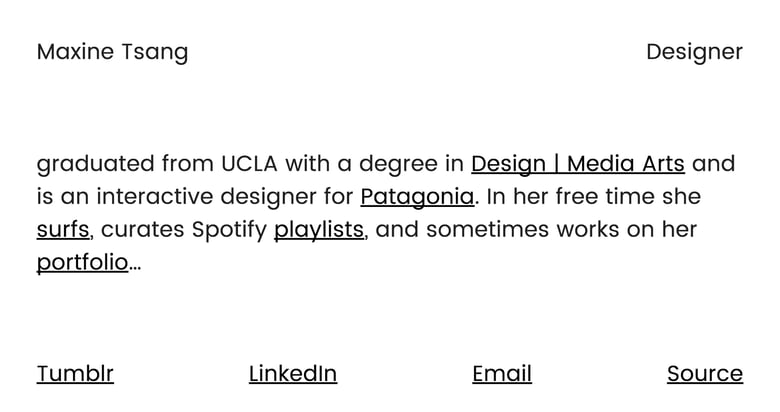
Task: Click the ellipsis after portfolio
Action: coord(135,264)
